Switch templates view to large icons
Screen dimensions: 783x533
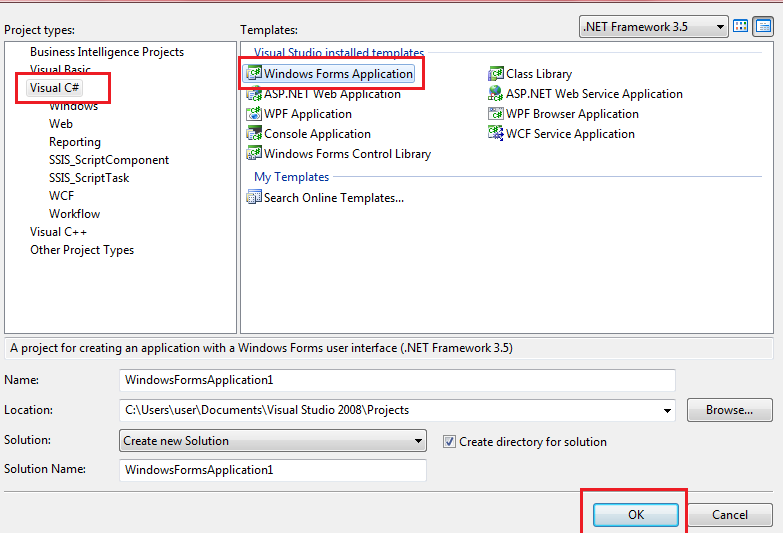pyautogui.click(x=741, y=26)
